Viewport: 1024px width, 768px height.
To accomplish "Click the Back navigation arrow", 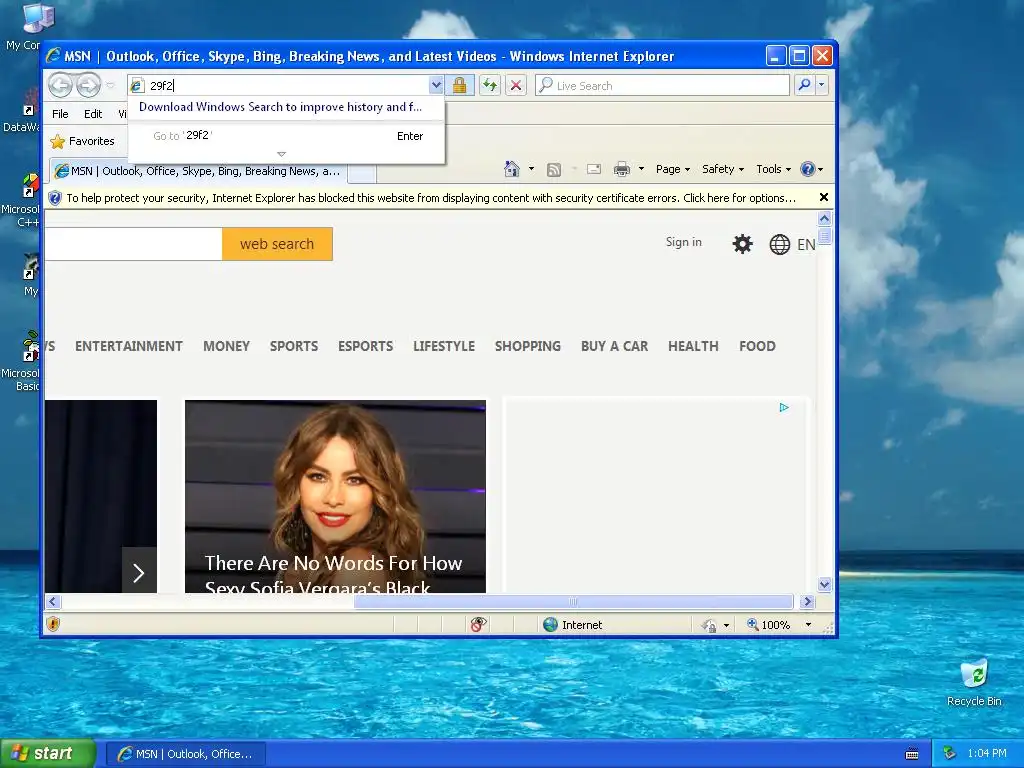I will click(60, 85).
